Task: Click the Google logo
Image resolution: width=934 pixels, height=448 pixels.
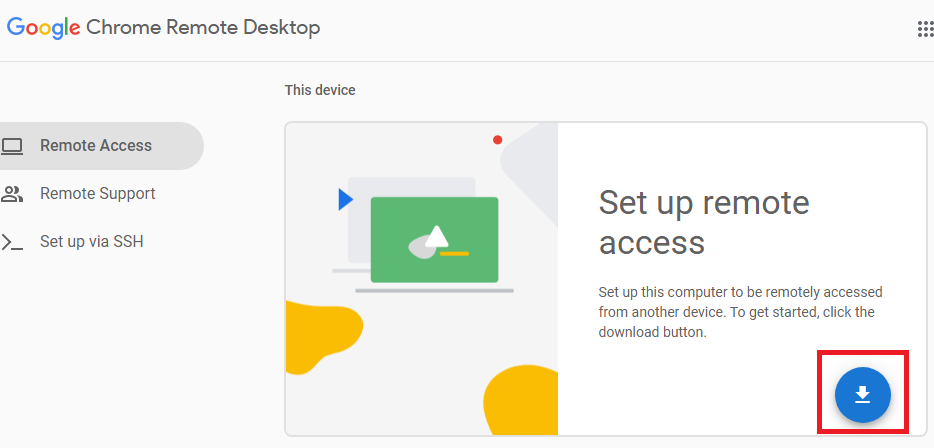Action: click(43, 28)
